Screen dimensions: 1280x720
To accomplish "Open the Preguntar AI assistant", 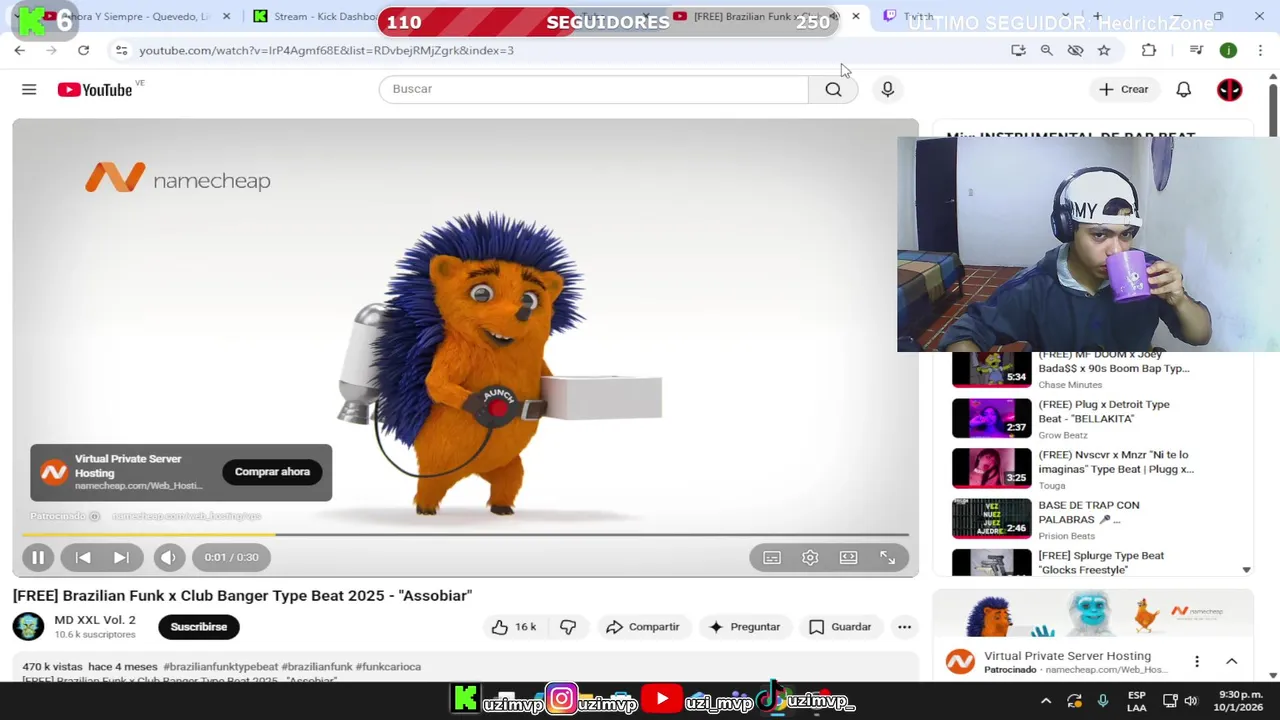I will coord(744,627).
